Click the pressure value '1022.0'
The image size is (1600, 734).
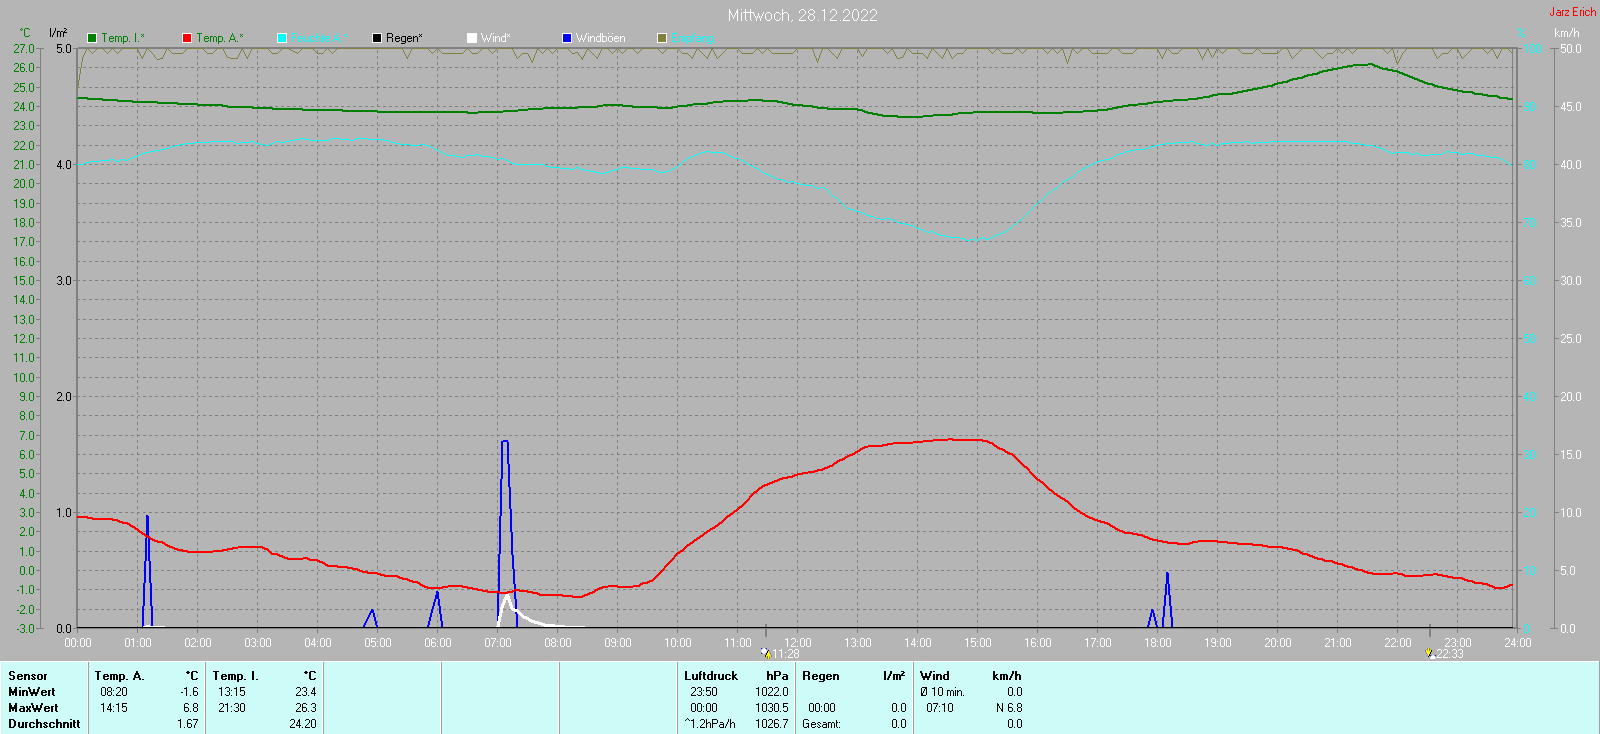(772, 692)
